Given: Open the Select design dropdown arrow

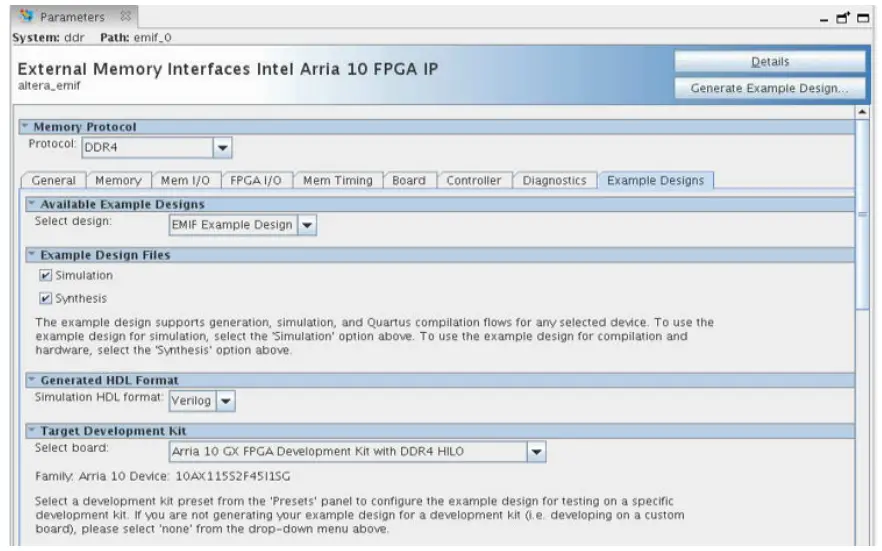Looking at the screenshot, I should tap(307, 225).
